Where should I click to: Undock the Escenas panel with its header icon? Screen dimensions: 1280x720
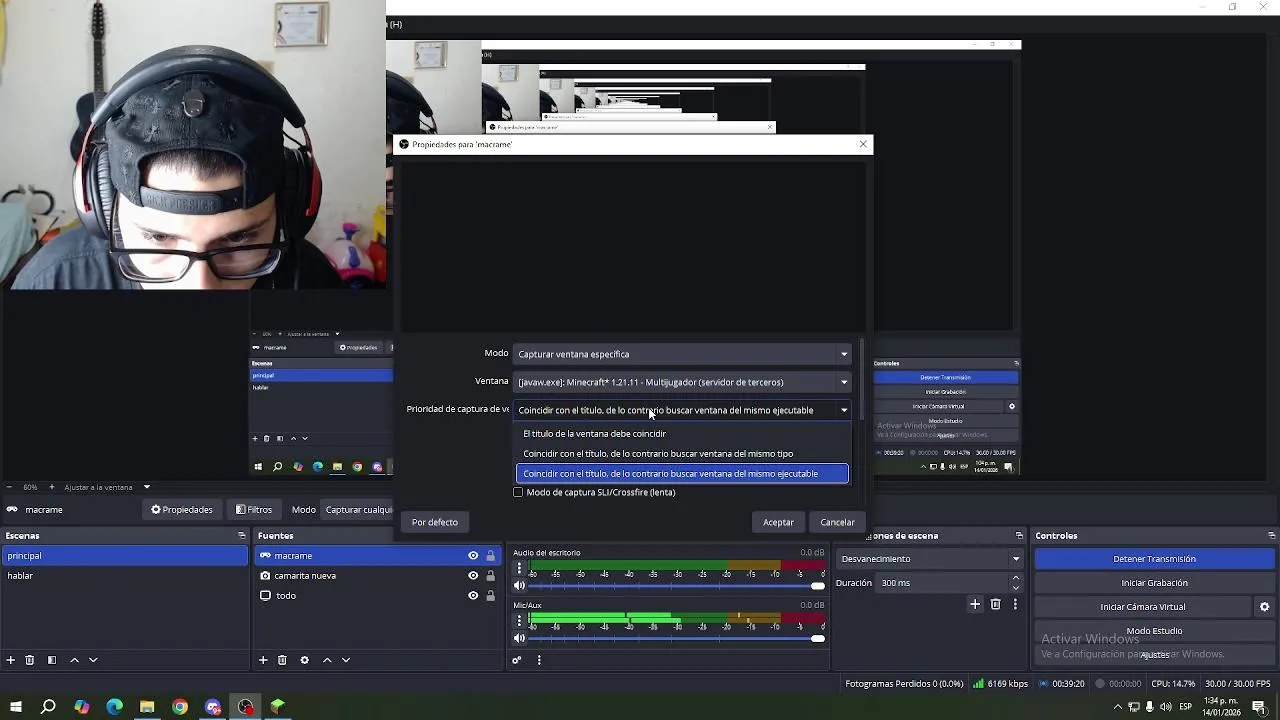point(241,536)
